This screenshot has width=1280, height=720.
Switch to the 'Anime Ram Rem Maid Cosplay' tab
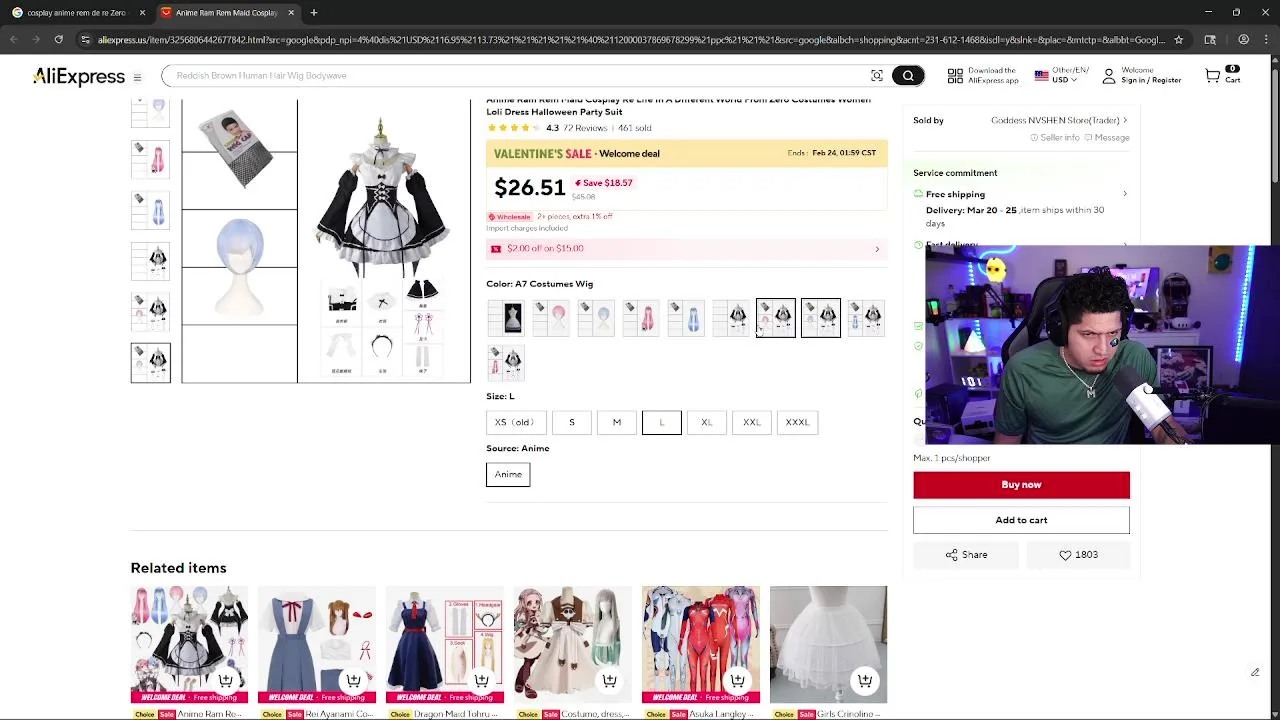(x=227, y=12)
